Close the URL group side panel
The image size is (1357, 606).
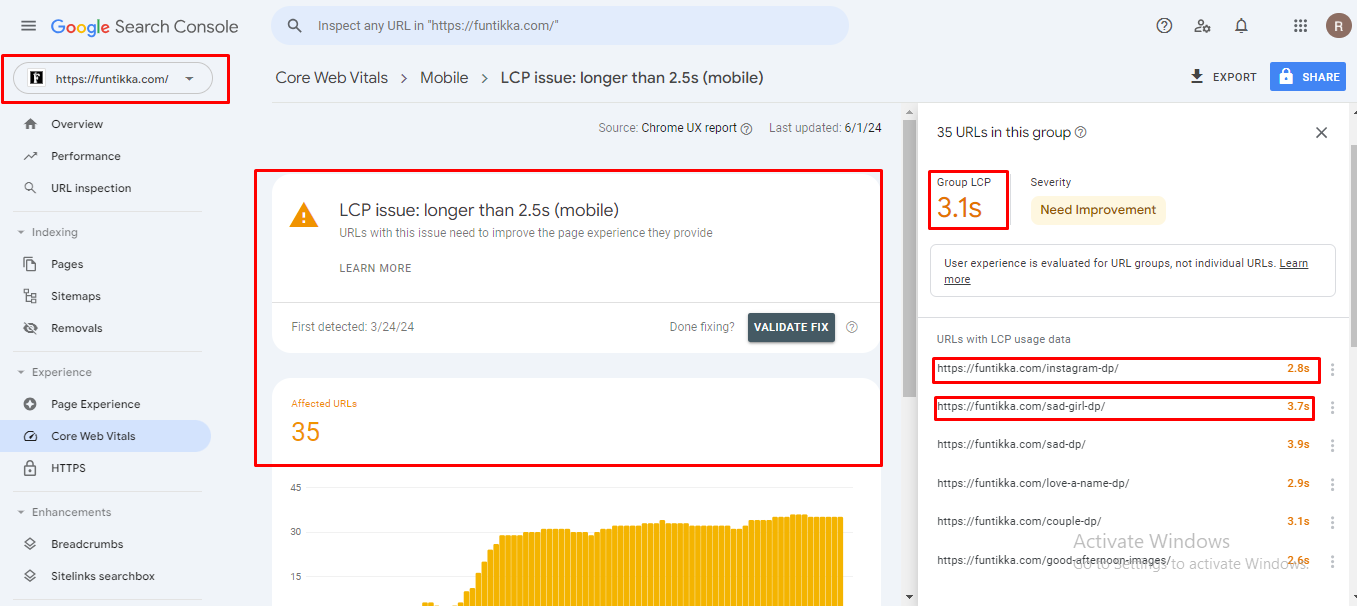pos(1321,132)
